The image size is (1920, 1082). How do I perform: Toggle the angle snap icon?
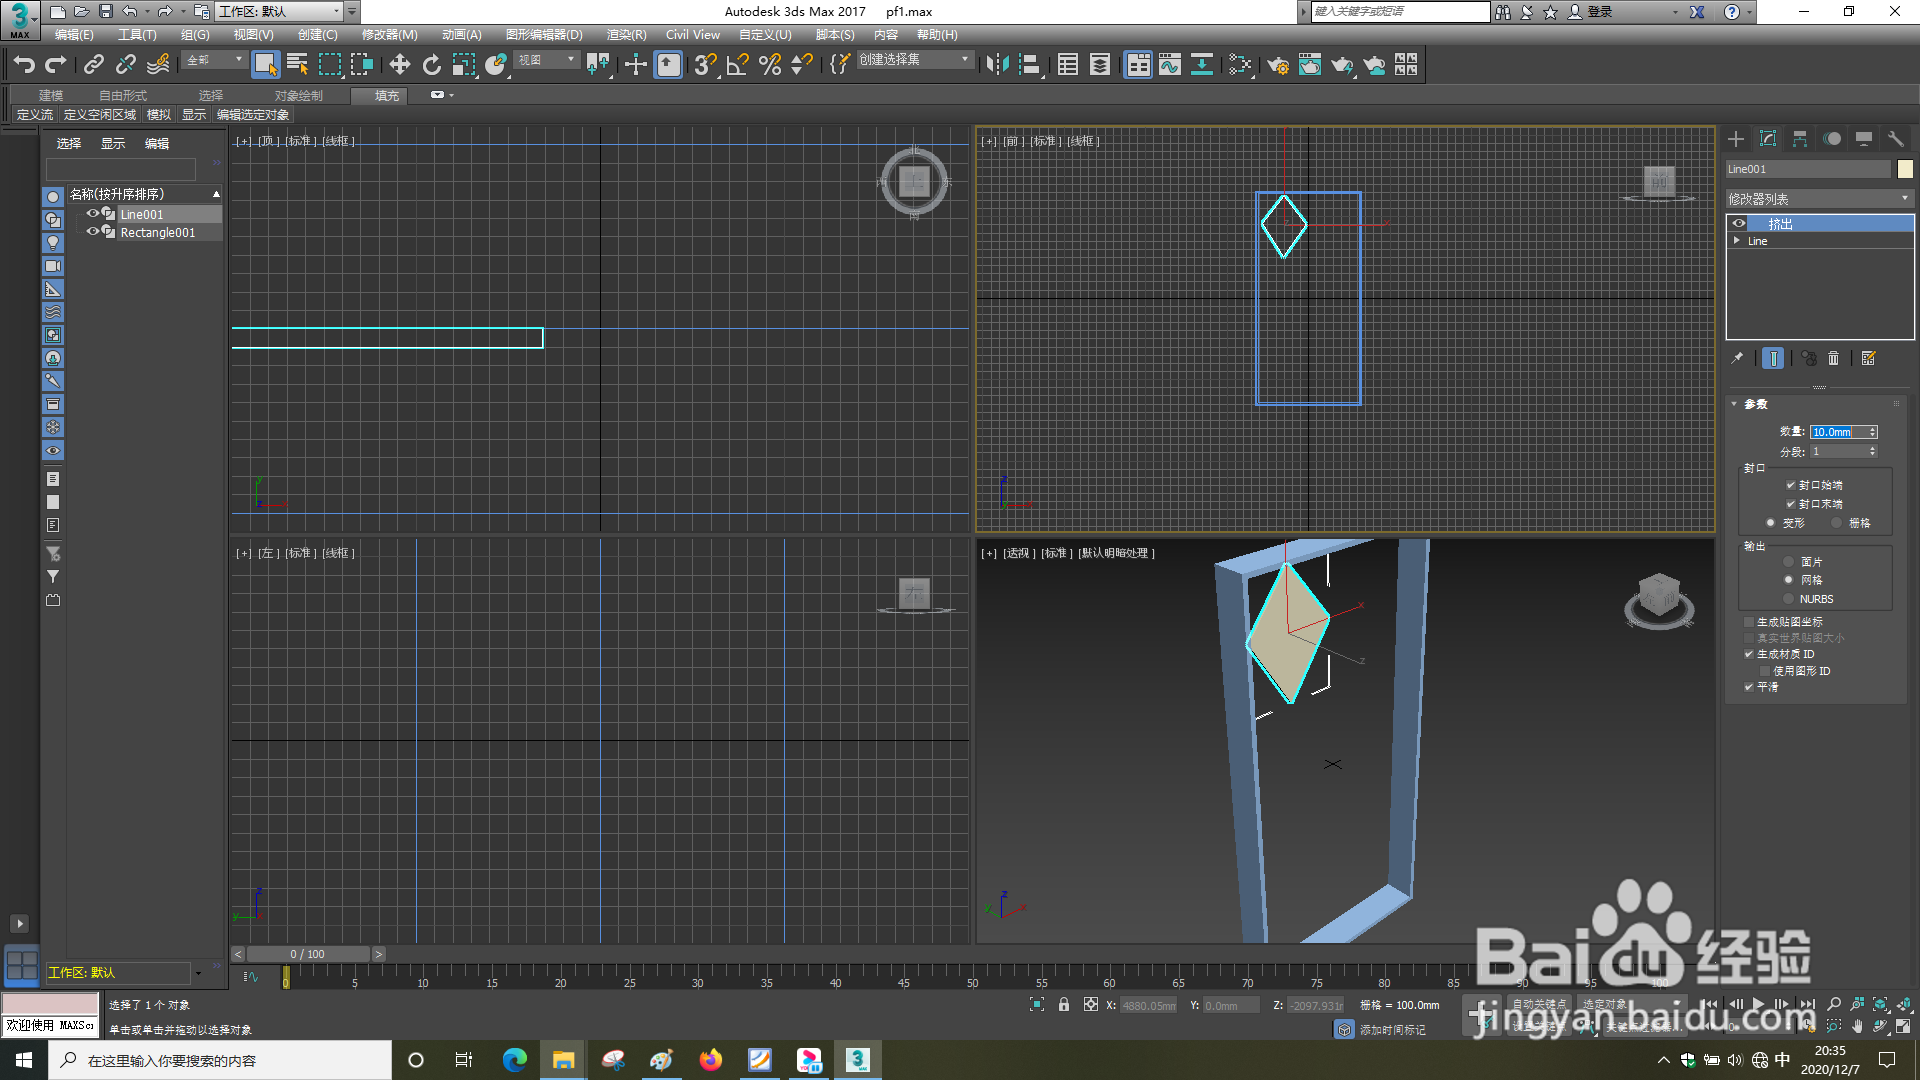(737, 65)
